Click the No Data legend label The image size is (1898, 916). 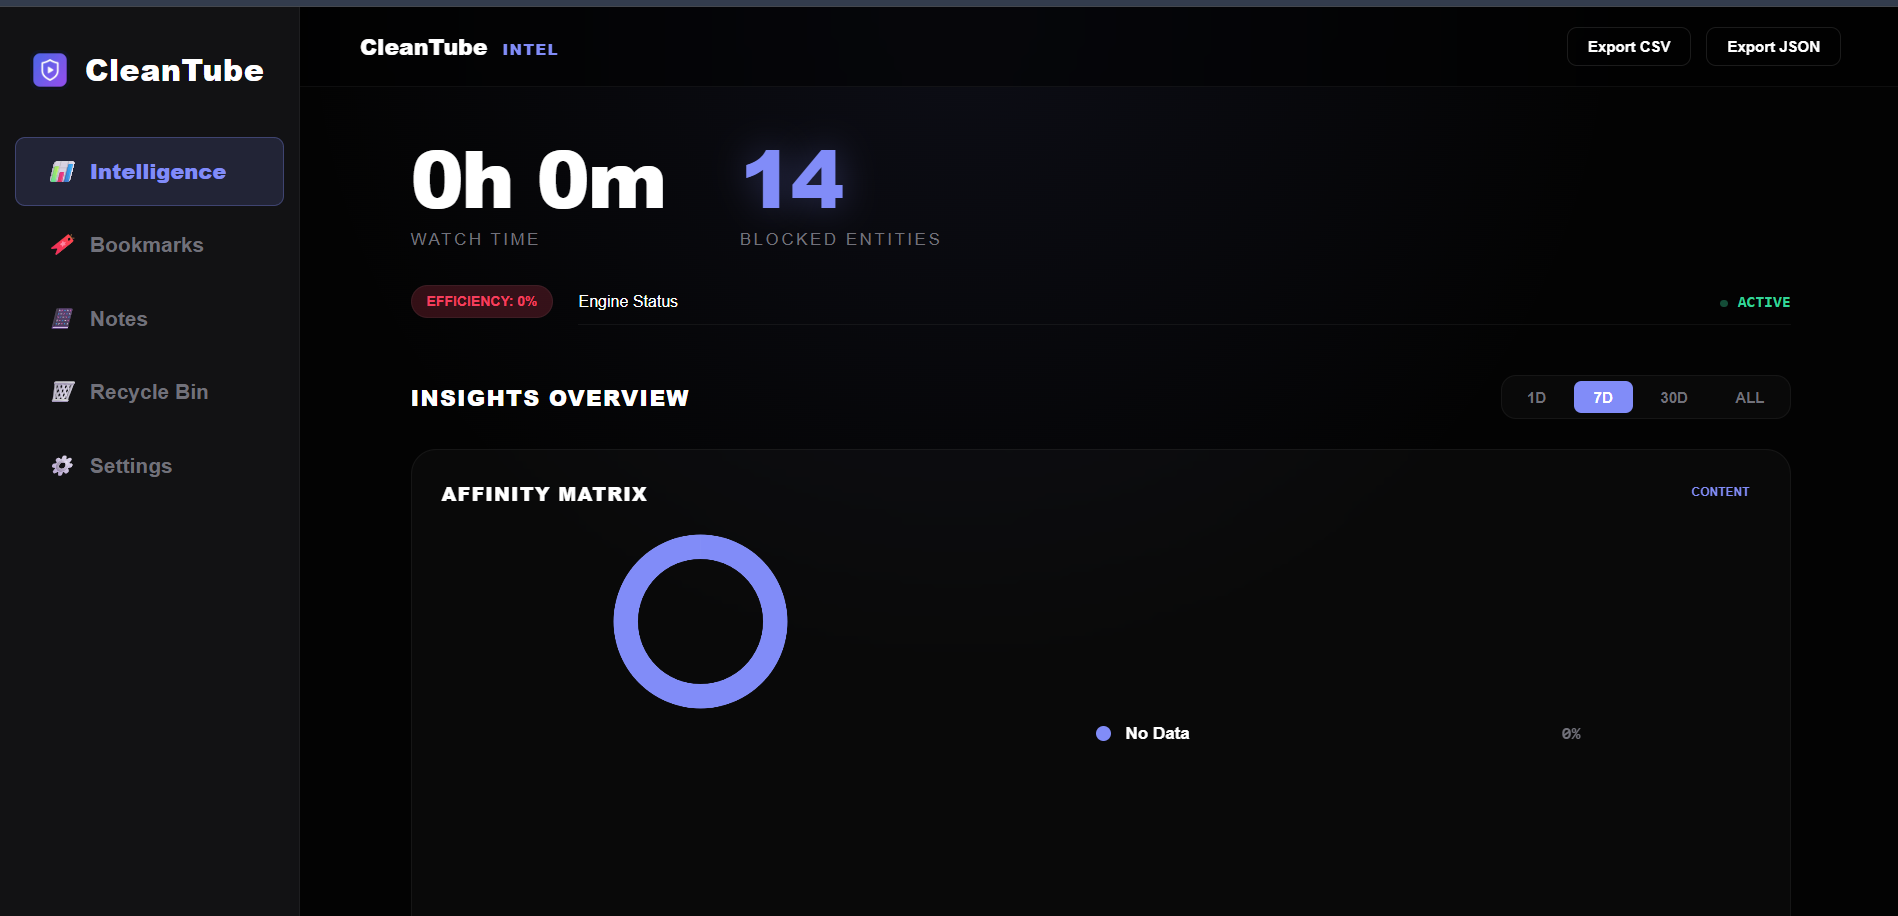pyautogui.click(x=1157, y=734)
